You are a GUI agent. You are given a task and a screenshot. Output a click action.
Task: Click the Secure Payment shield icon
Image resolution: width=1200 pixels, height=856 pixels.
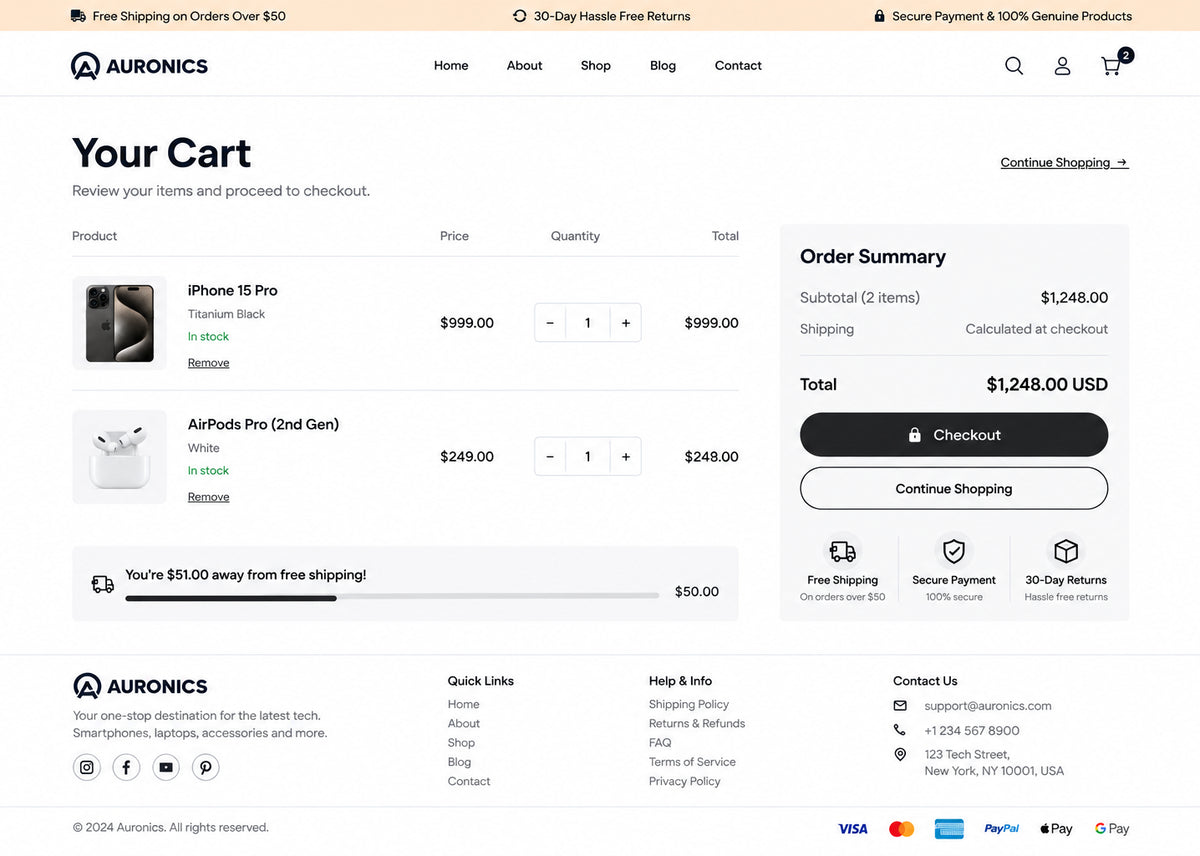point(954,551)
